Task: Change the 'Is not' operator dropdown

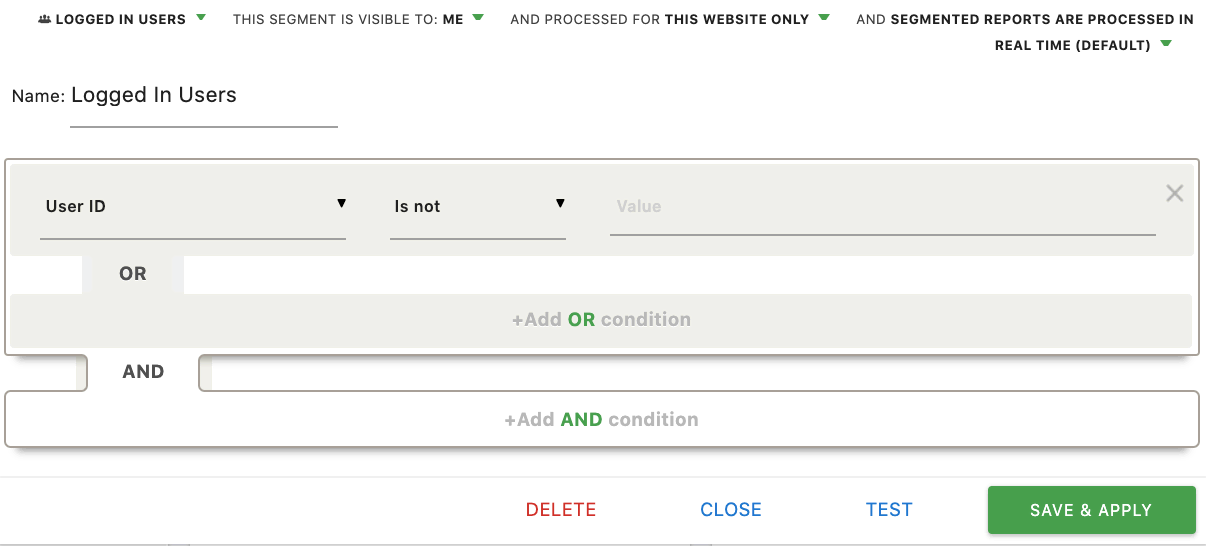Action: coord(470,207)
